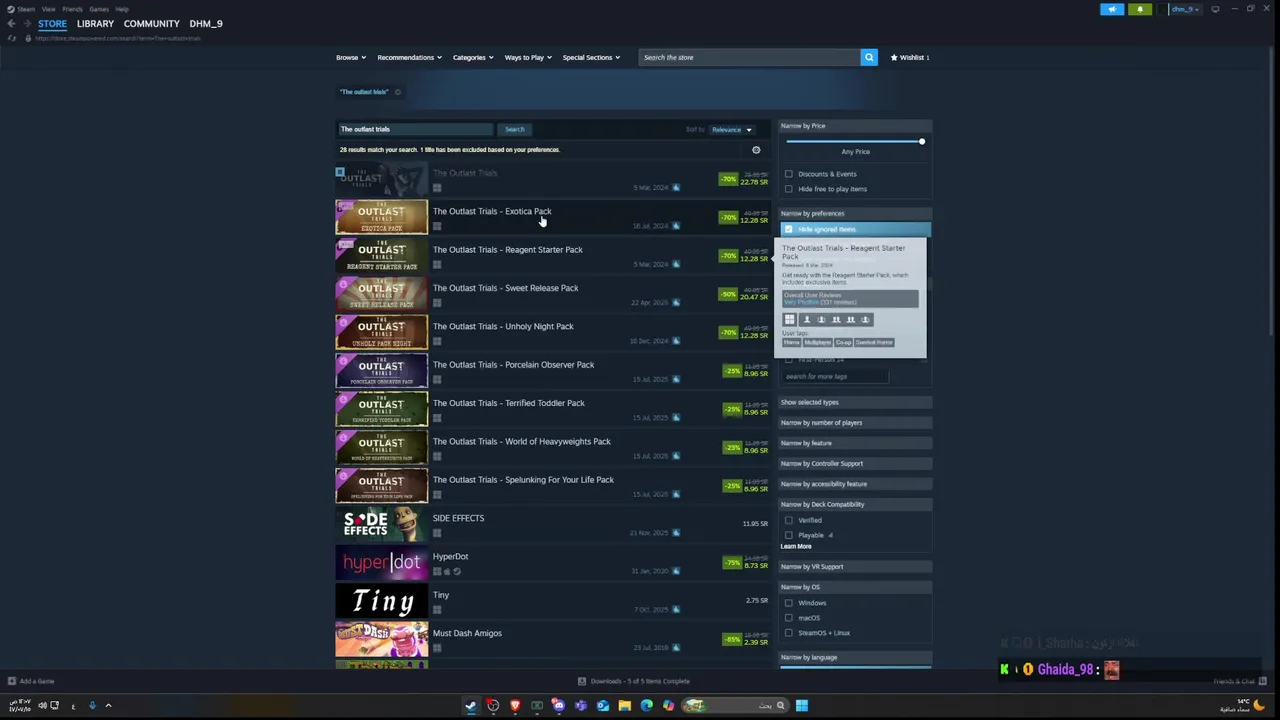Viewport: 1280px width, 720px height.
Task: Open the Help menu
Action: [x=122, y=9]
